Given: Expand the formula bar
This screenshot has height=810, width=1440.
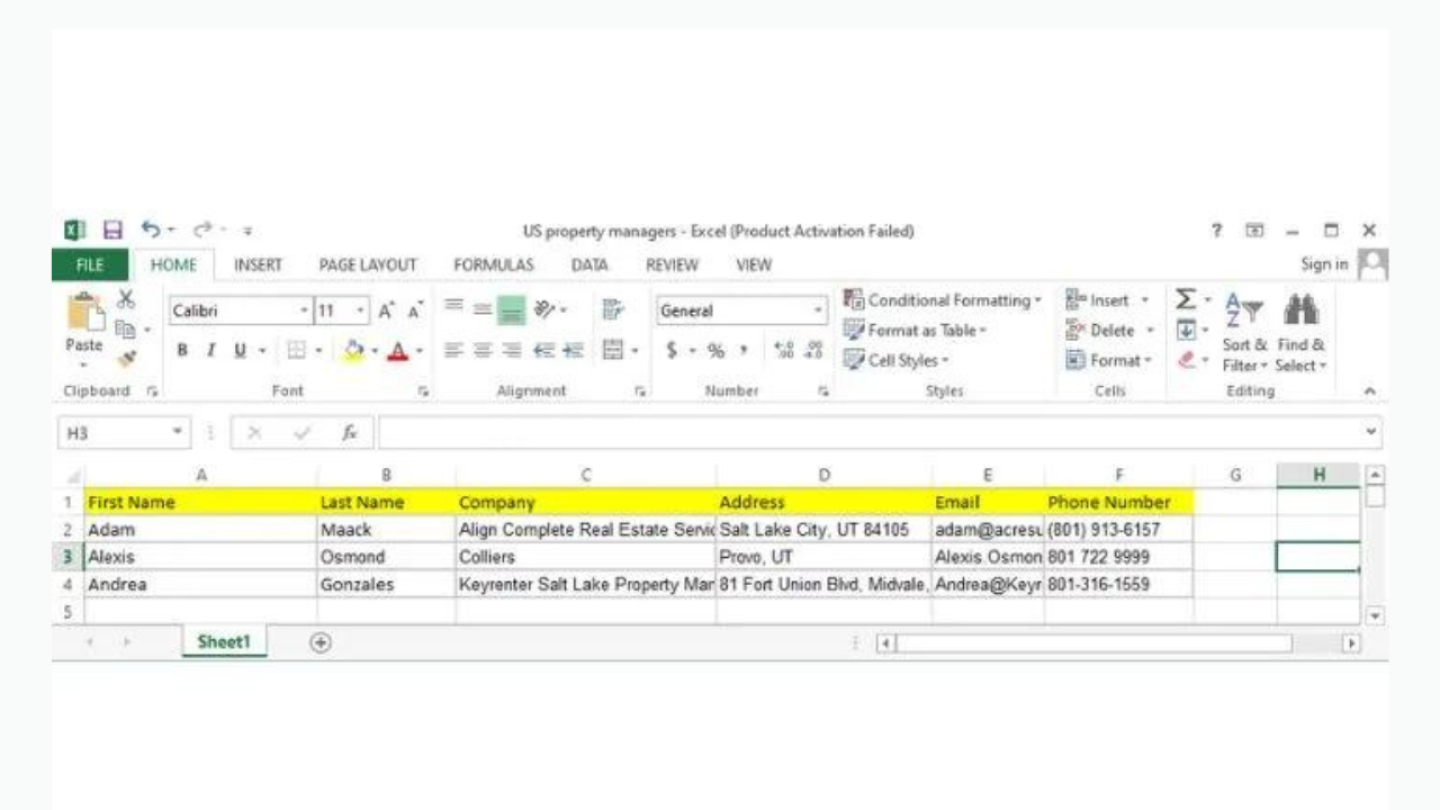Looking at the screenshot, I should (1371, 432).
